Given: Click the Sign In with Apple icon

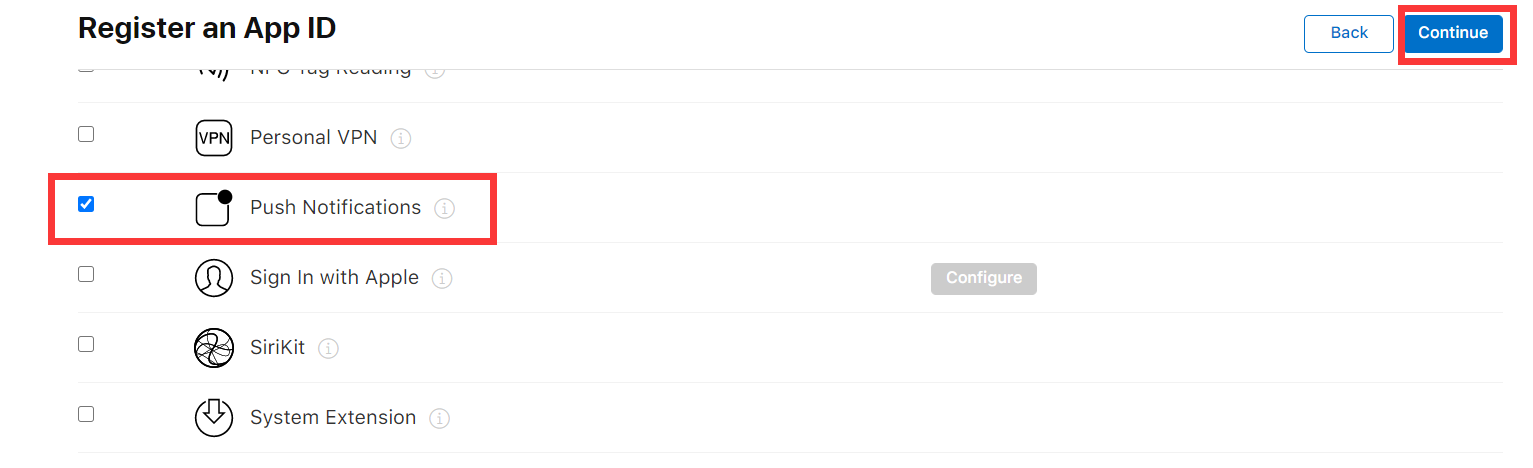Looking at the screenshot, I should click(213, 278).
